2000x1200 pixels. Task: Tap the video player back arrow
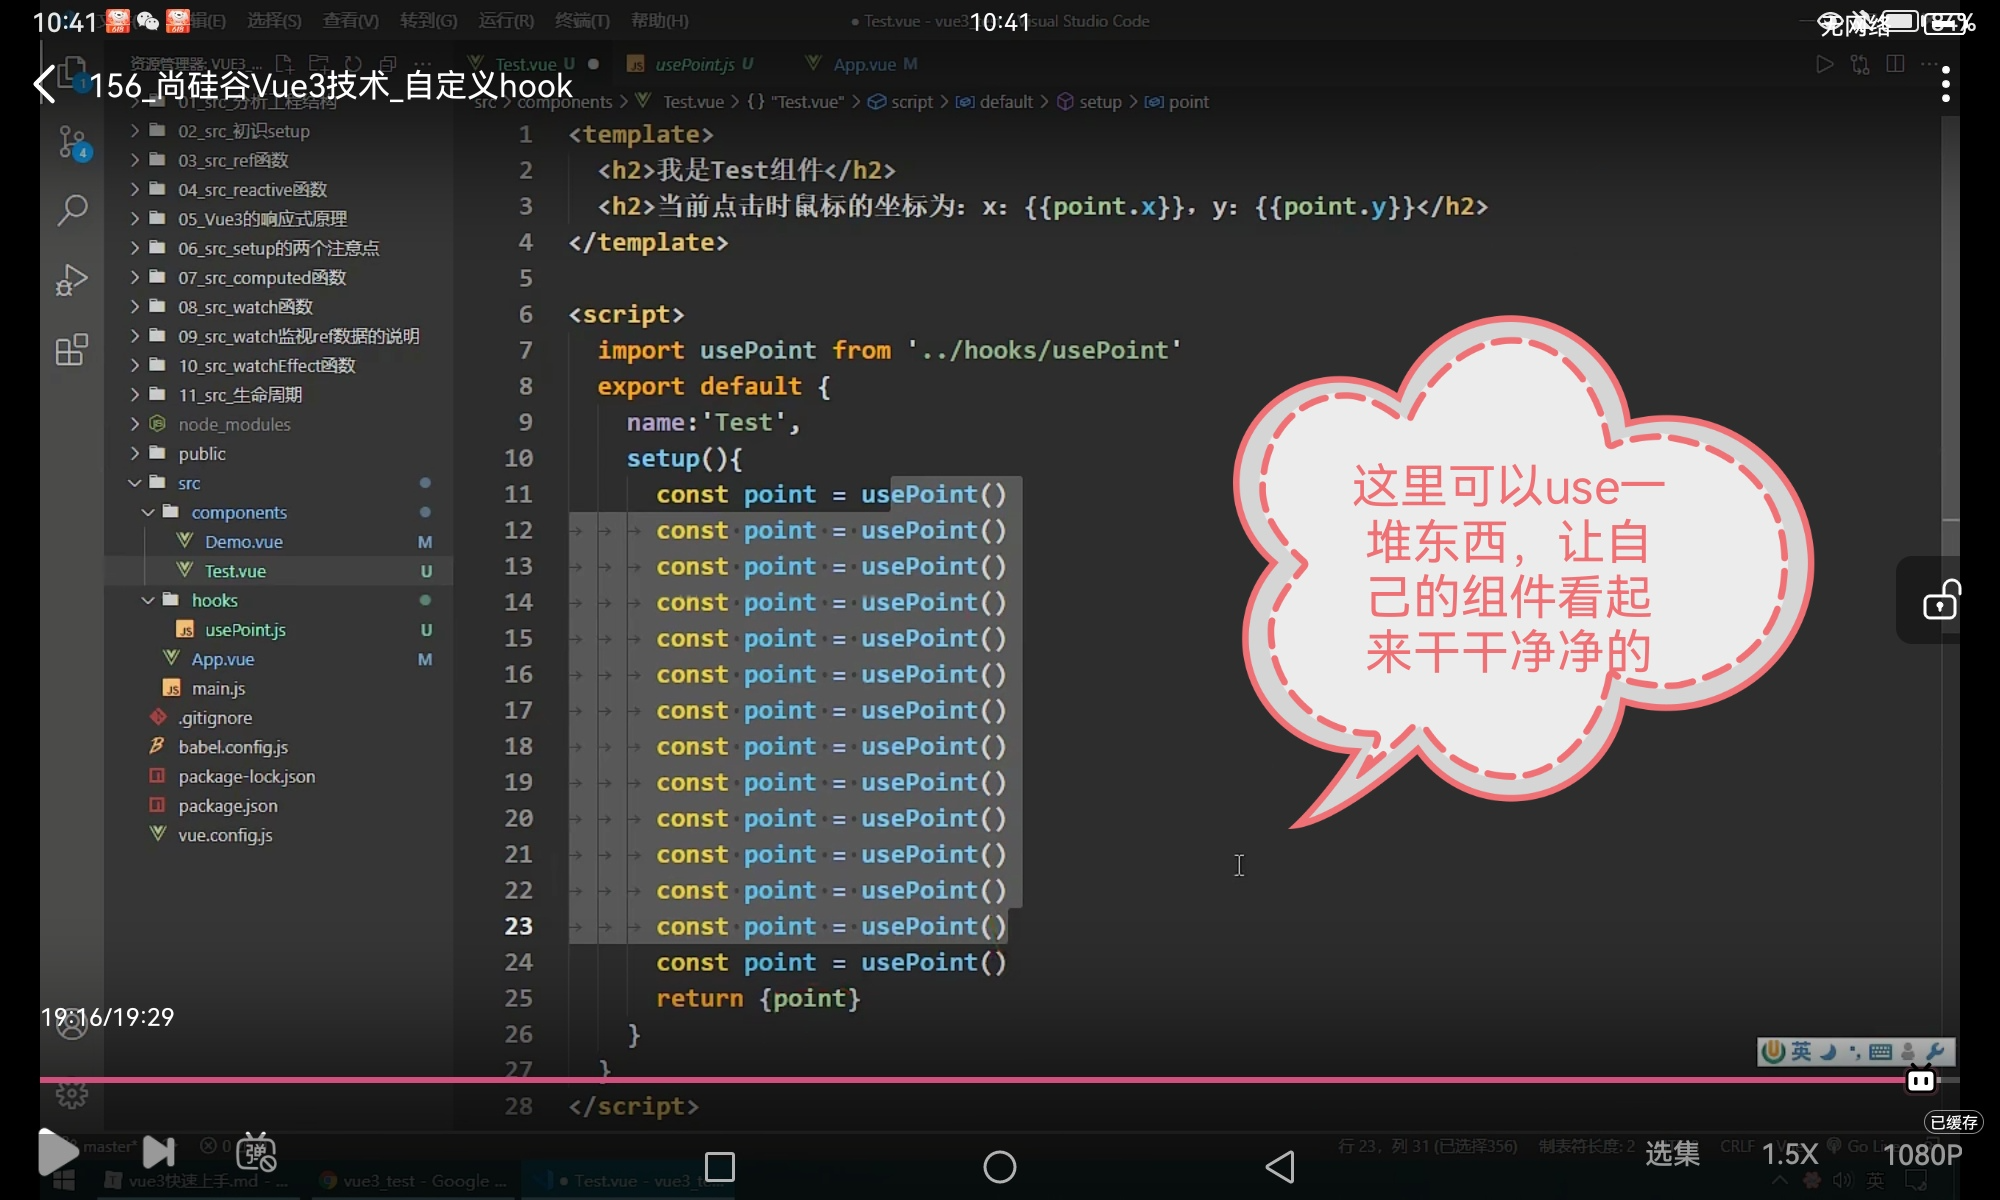pos(44,85)
